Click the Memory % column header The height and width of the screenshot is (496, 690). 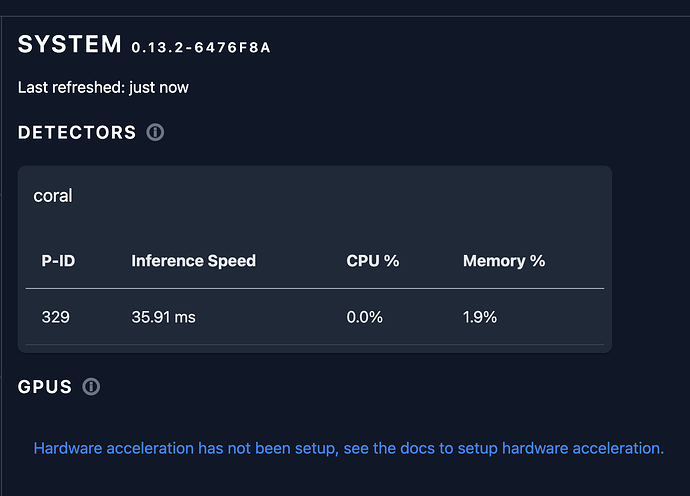coord(503,261)
